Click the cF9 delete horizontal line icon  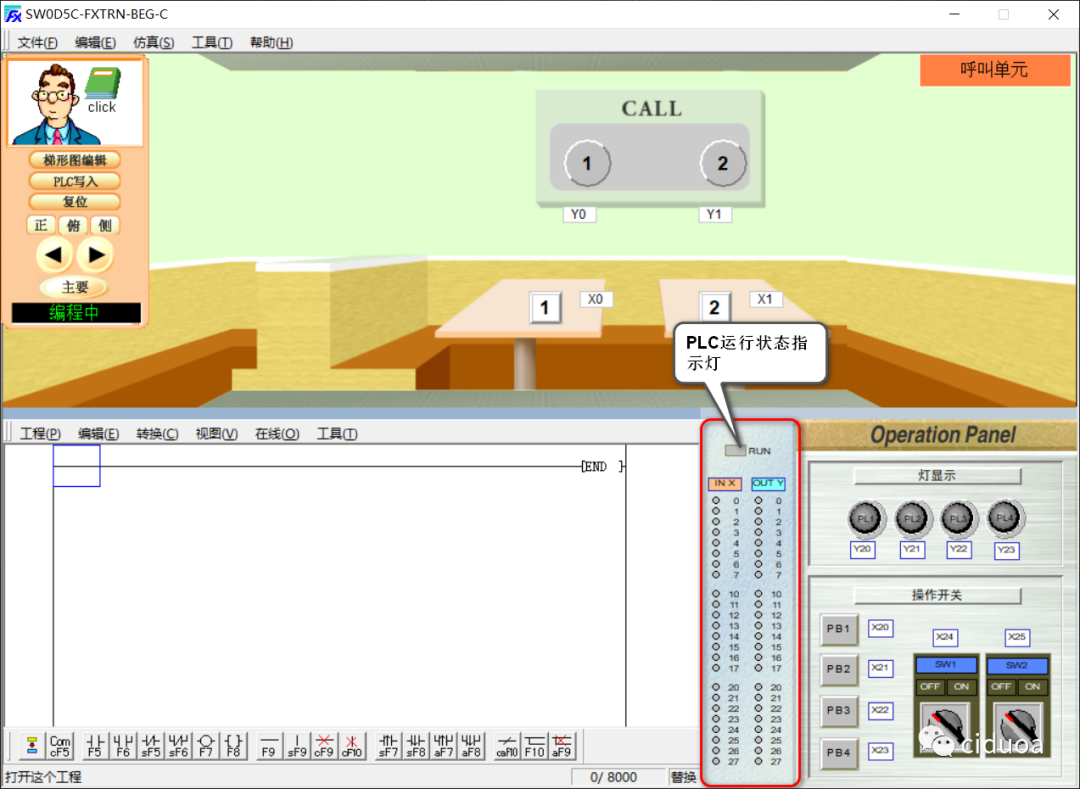[x=324, y=746]
